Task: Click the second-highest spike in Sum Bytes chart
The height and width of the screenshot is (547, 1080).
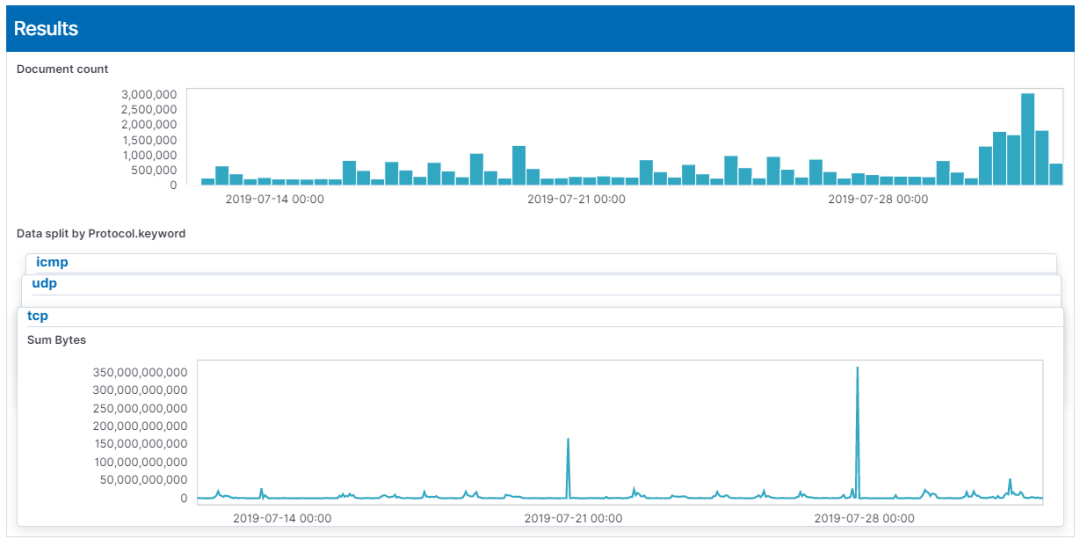Action: click(x=568, y=465)
